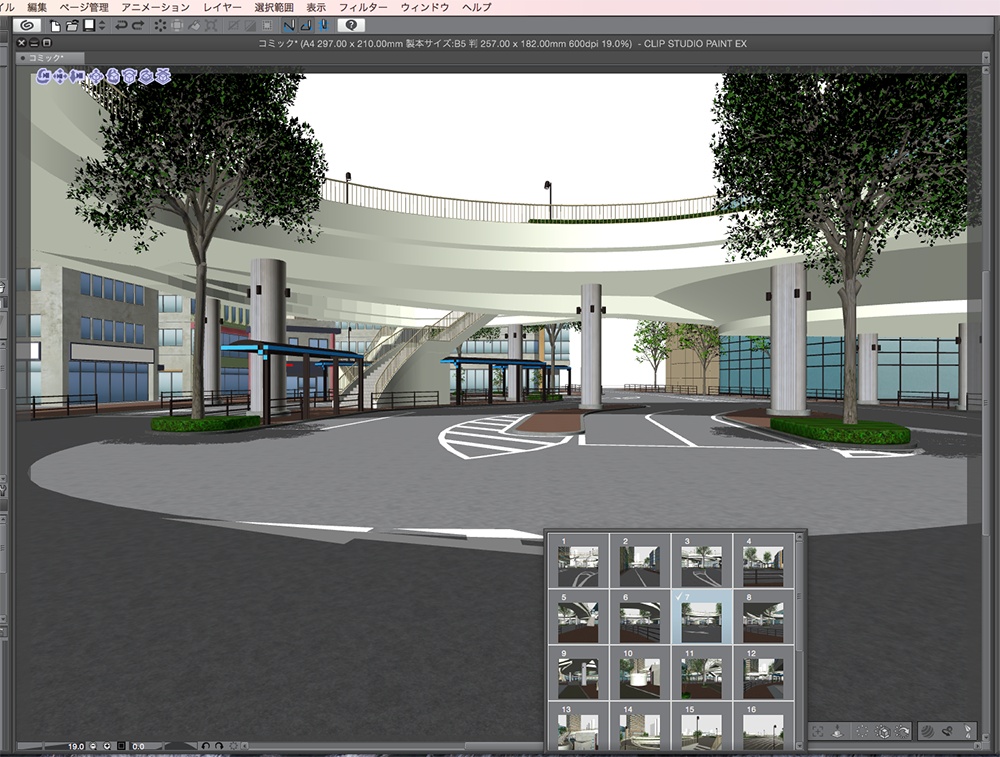This screenshot has width=1000, height=757.
Task: Open the camera angle preset icon
Action: [x=948, y=731]
